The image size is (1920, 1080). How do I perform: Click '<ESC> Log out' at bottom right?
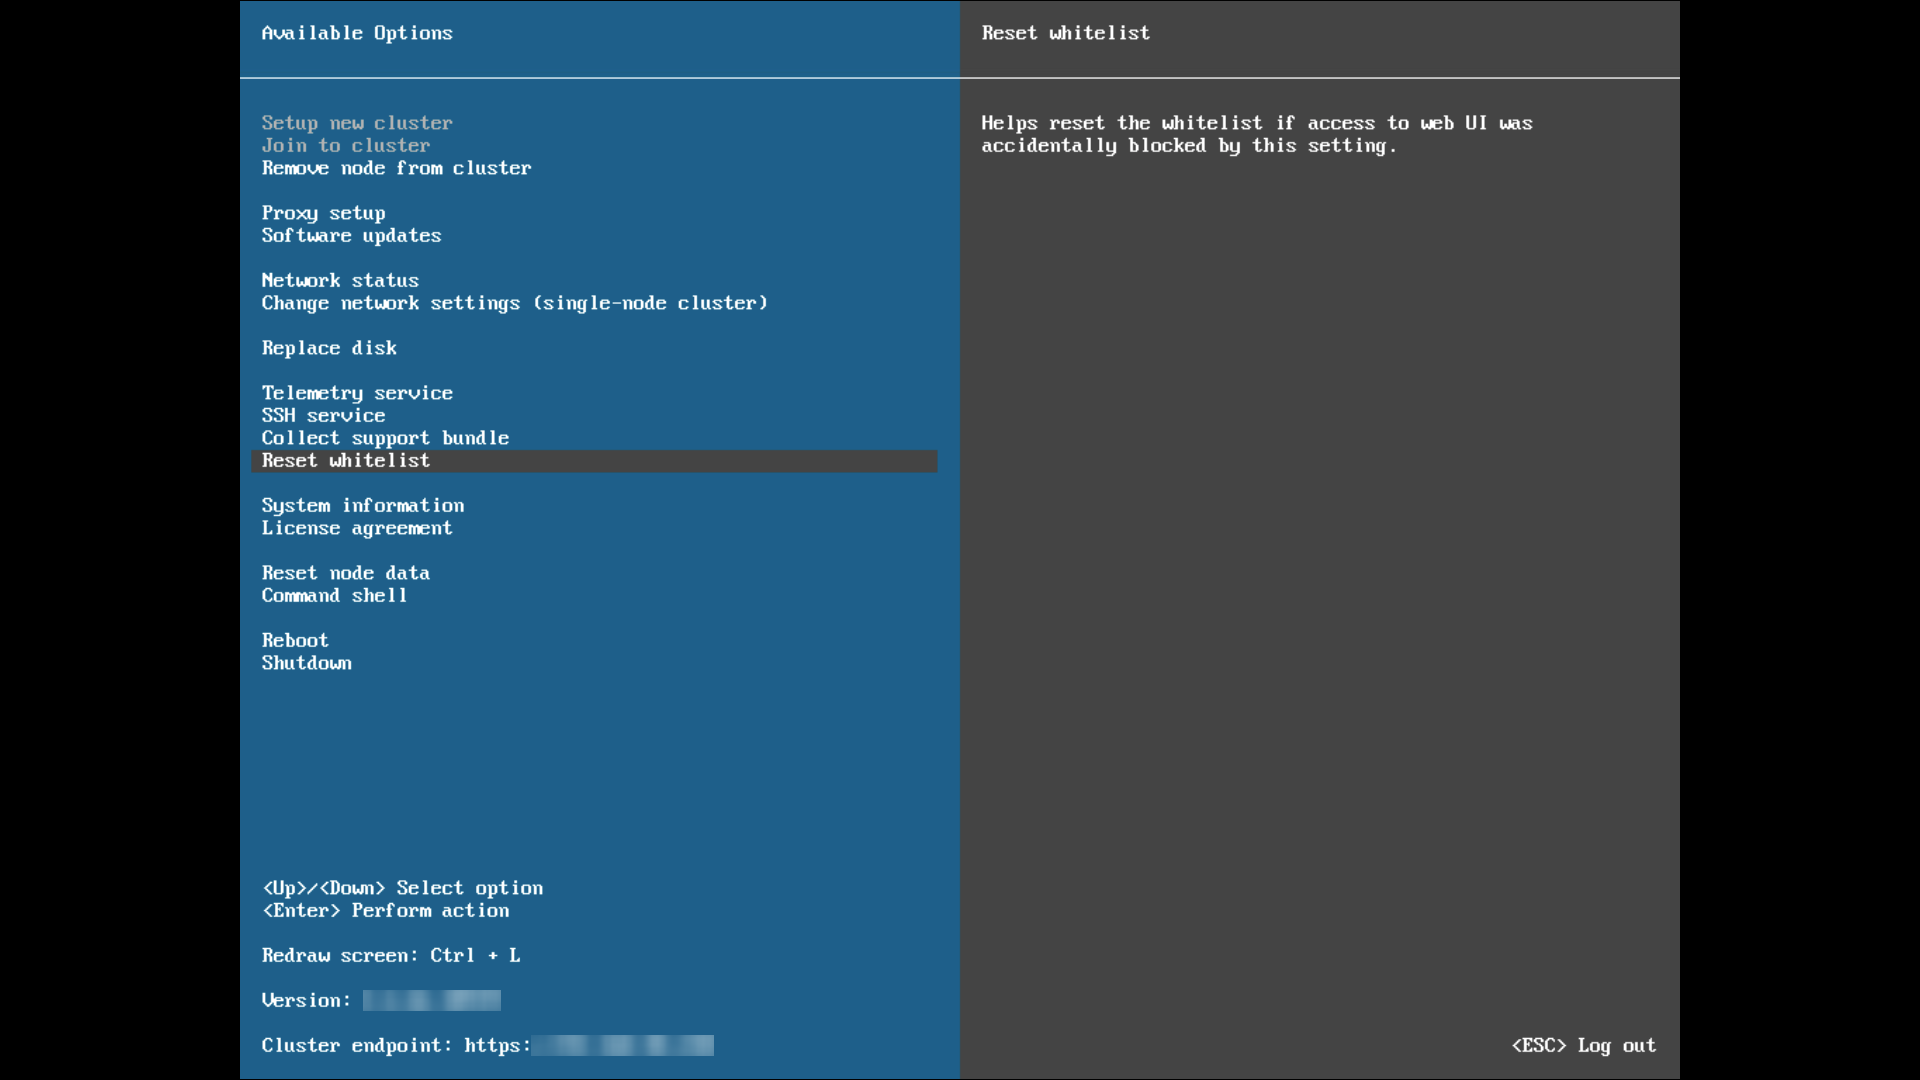pyautogui.click(x=1584, y=1046)
